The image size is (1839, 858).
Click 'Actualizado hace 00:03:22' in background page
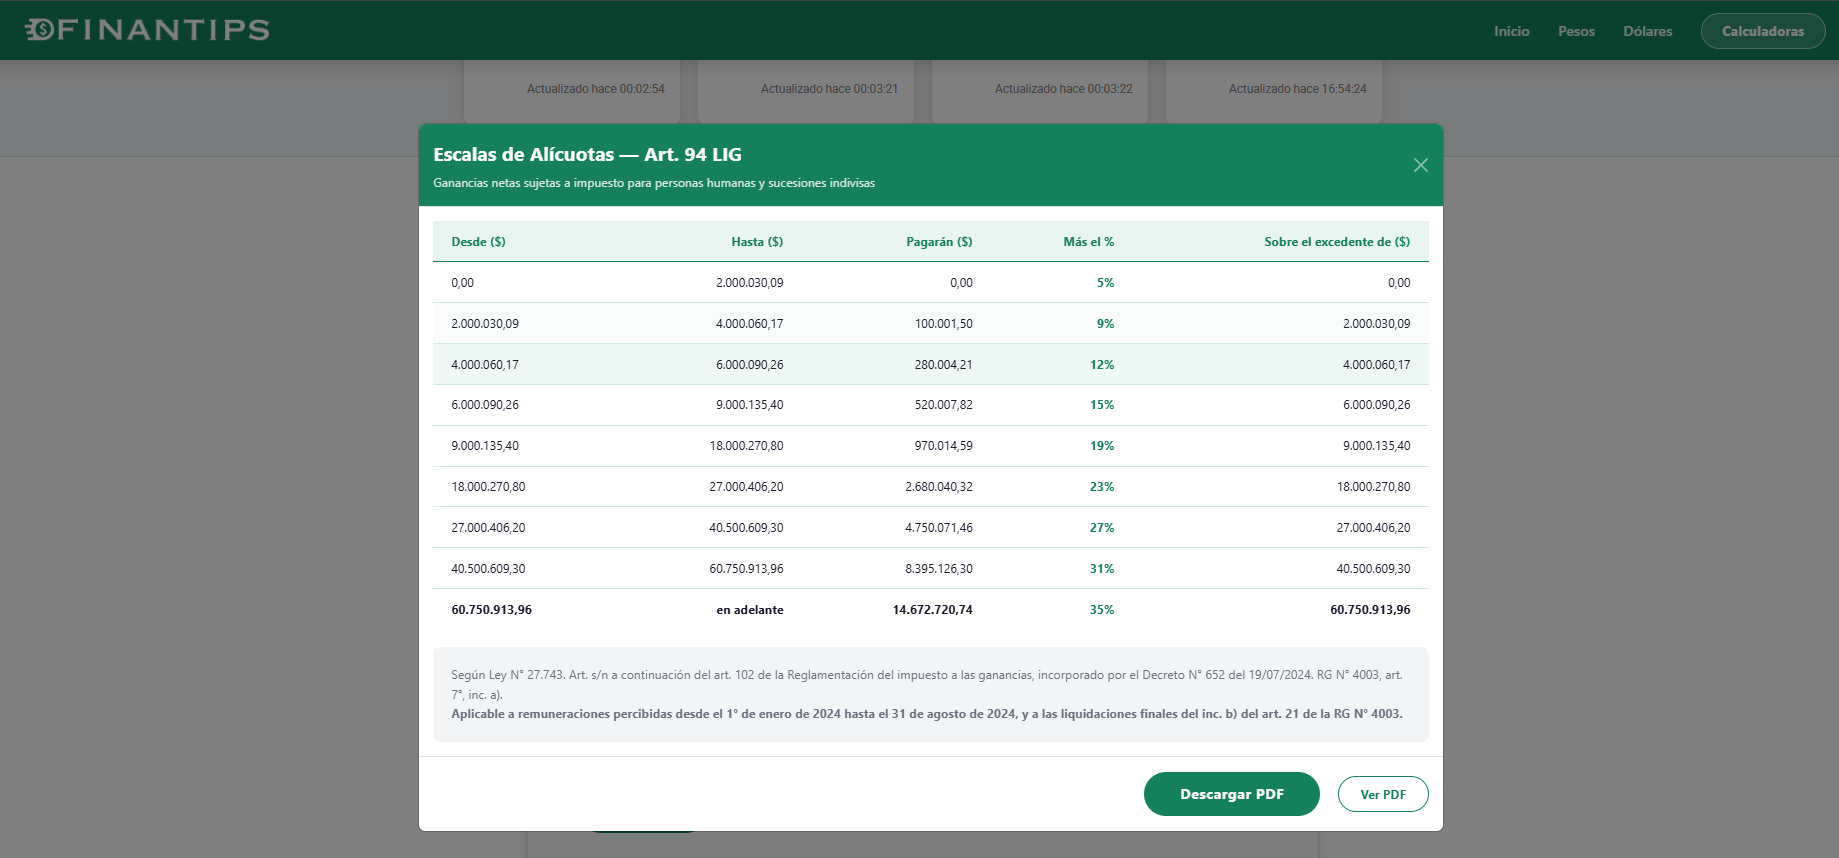(x=1064, y=89)
